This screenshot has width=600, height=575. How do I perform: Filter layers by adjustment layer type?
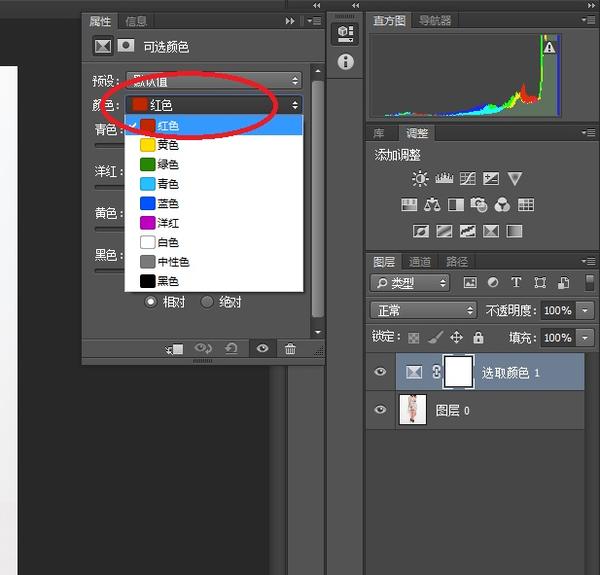coord(493,283)
